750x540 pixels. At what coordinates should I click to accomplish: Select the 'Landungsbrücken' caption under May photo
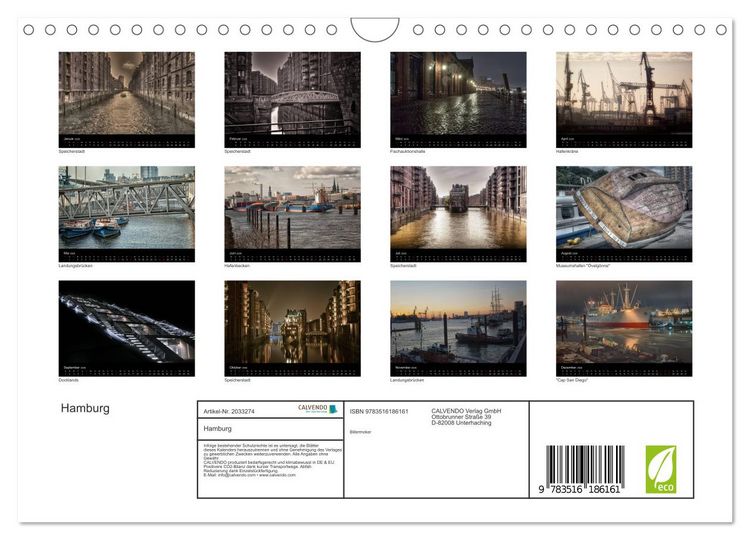pos(75,266)
